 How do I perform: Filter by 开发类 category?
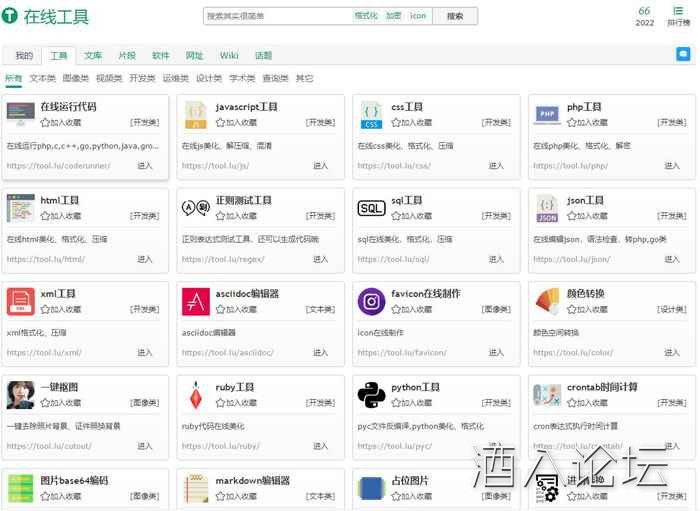(142, 78)
